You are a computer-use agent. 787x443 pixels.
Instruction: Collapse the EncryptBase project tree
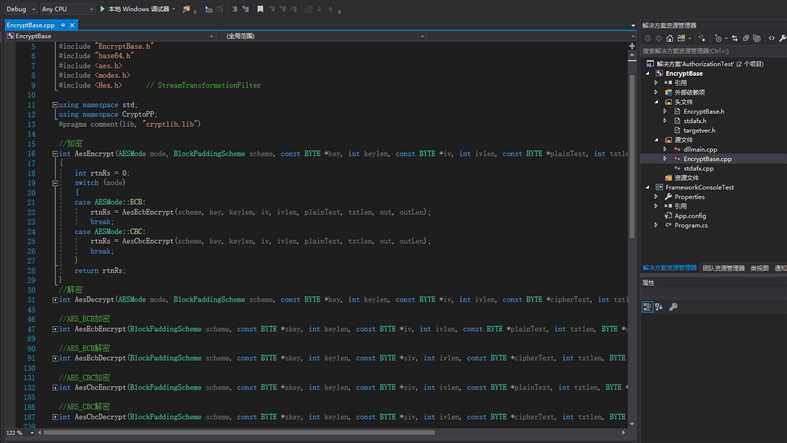(x=648, y=73)
